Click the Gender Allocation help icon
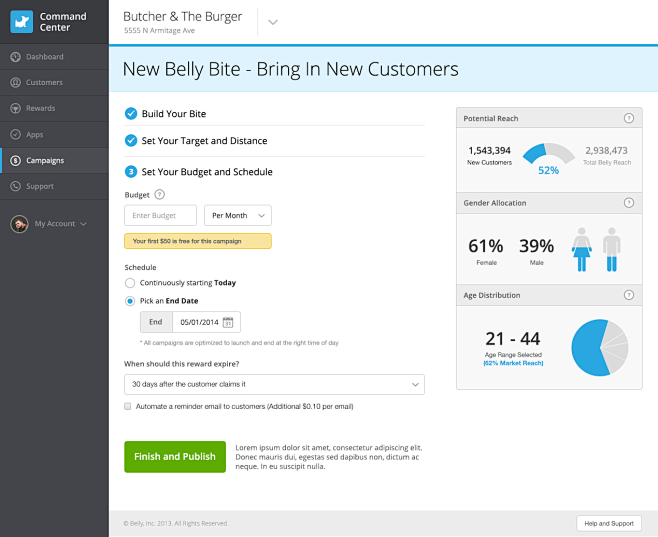 tap(629, 203)
